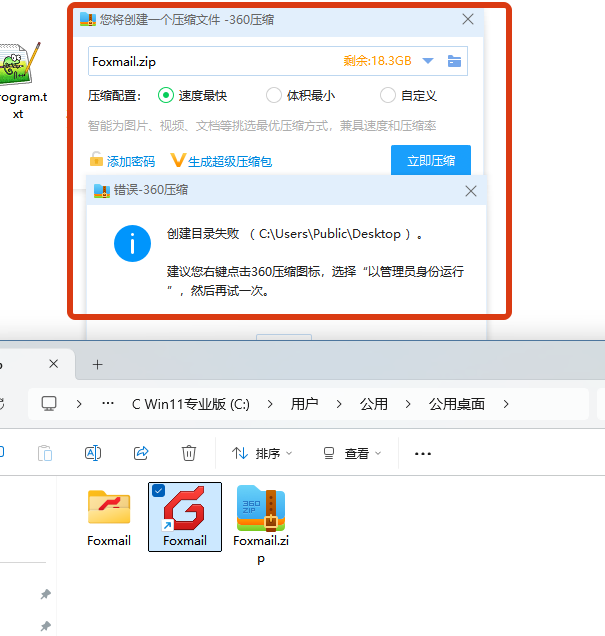Open the 排序 sort dropdown
The image size is (605, 636).
click(x=262, y=453)
